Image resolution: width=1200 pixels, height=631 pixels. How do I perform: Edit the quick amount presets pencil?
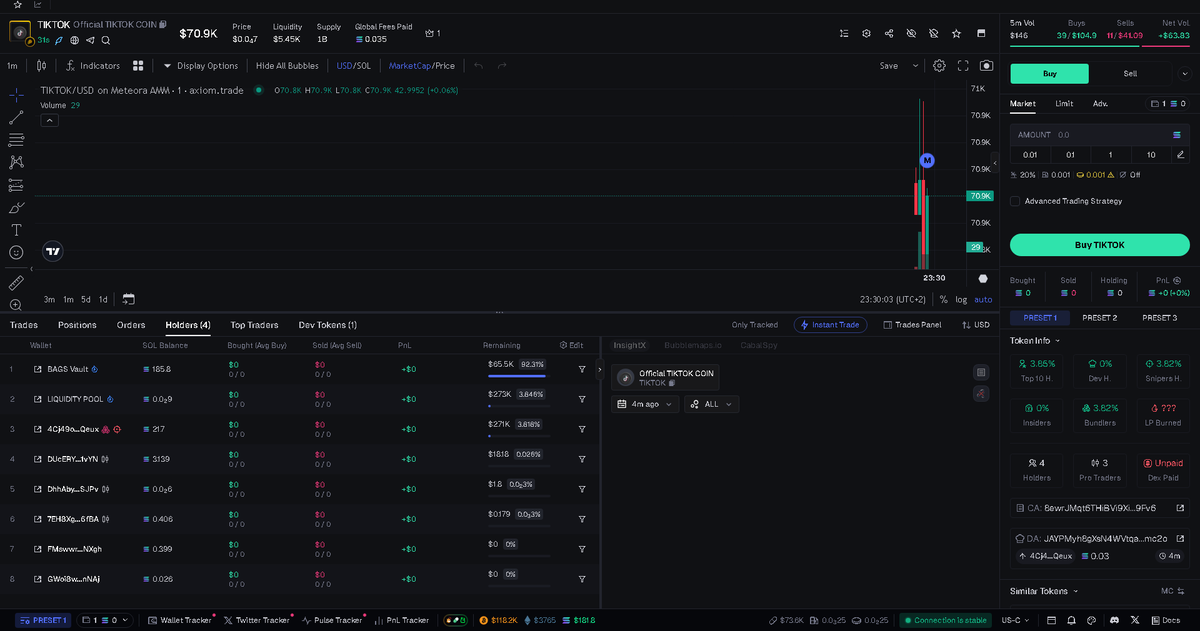coord(1180,154)
